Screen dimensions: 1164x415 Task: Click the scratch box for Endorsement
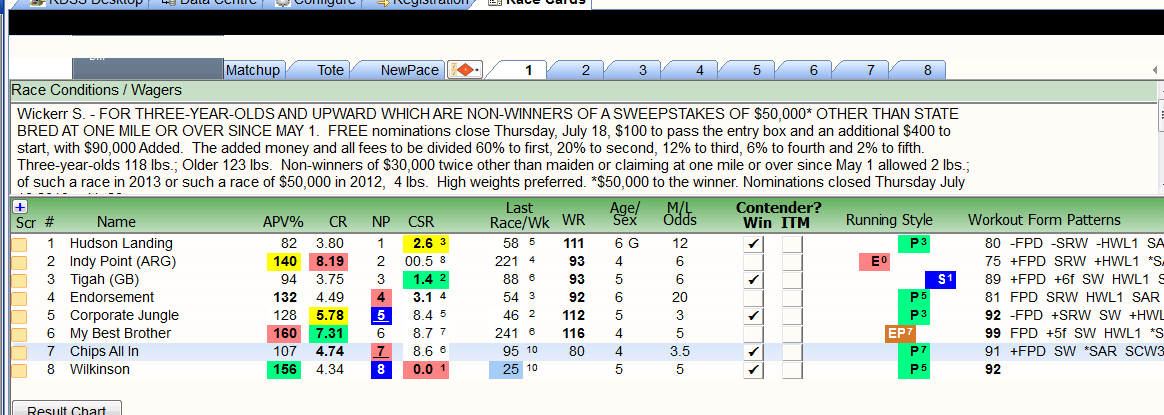[x=19, y=297]
